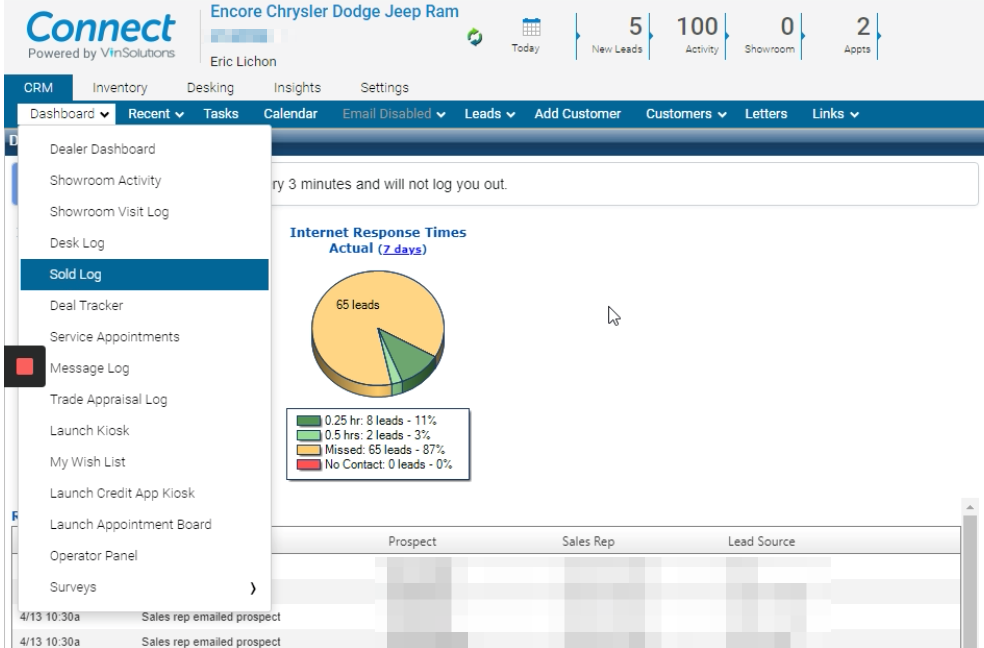This screenshot has height=648, width=984.
Task: Open Service Appointments from the menu
Action: (144, 337)
